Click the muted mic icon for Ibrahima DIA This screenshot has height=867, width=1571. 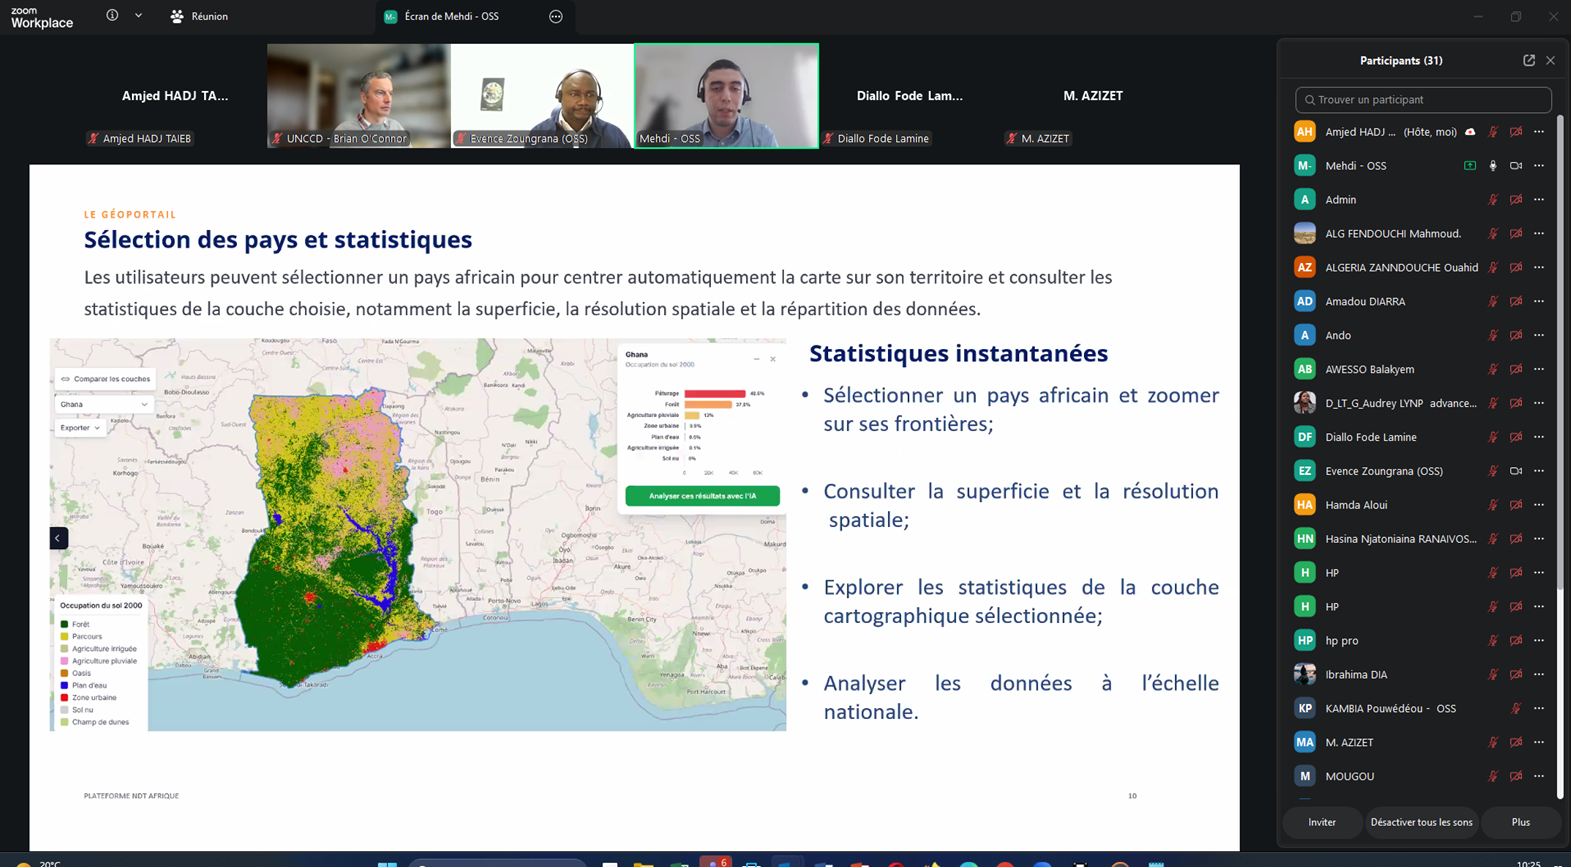pyautogui.click(x=1493, y=675)
